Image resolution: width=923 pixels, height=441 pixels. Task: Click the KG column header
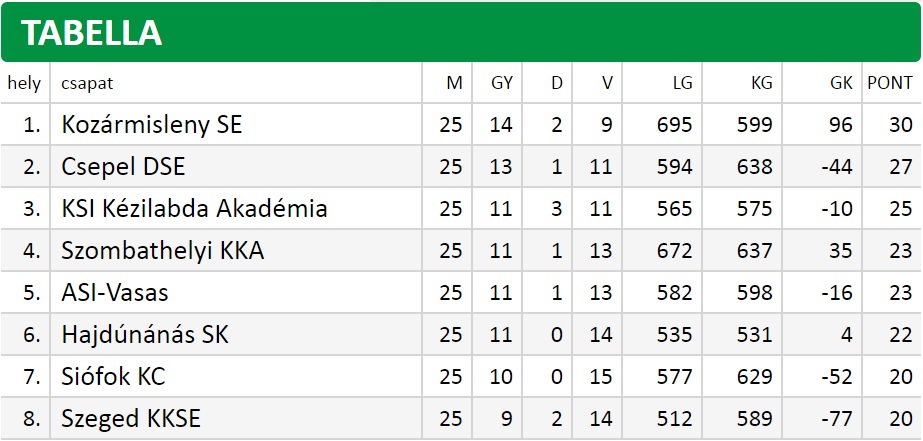[762, 83]
